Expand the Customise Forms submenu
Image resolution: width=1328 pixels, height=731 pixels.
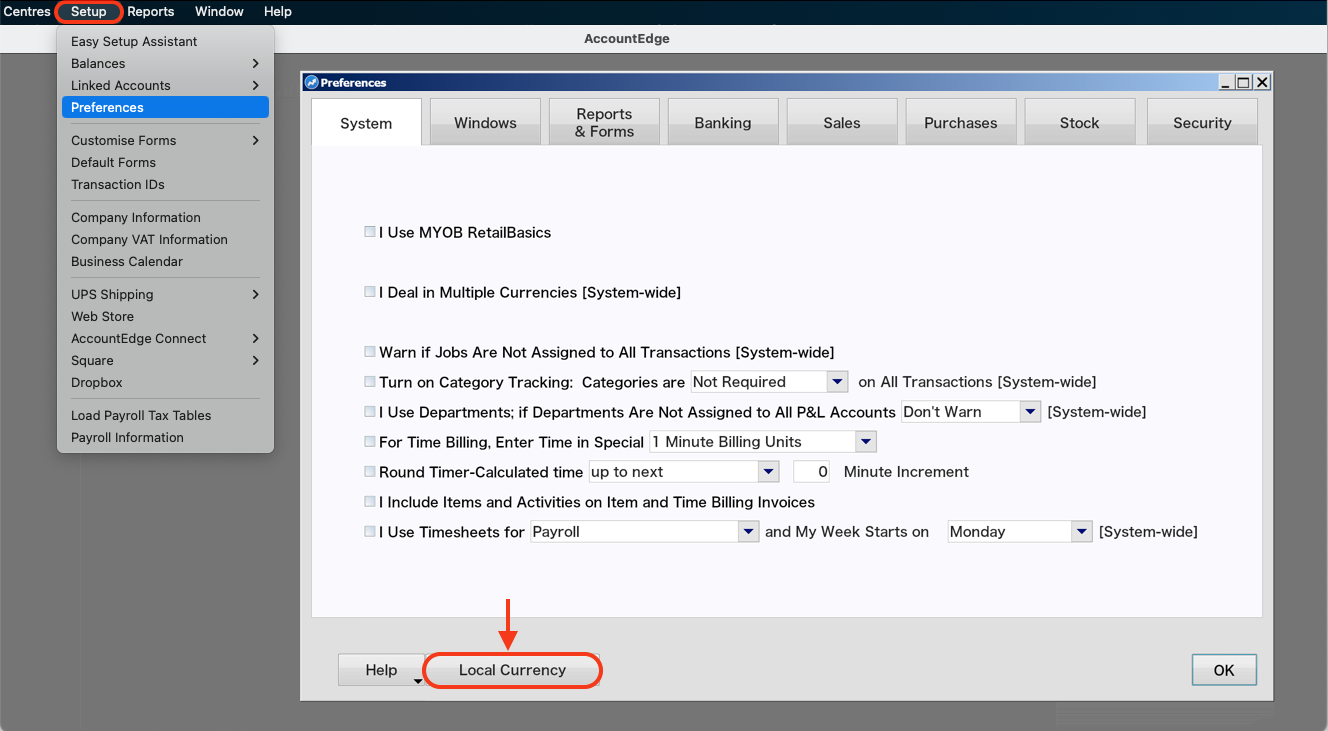tap(165, 140)
